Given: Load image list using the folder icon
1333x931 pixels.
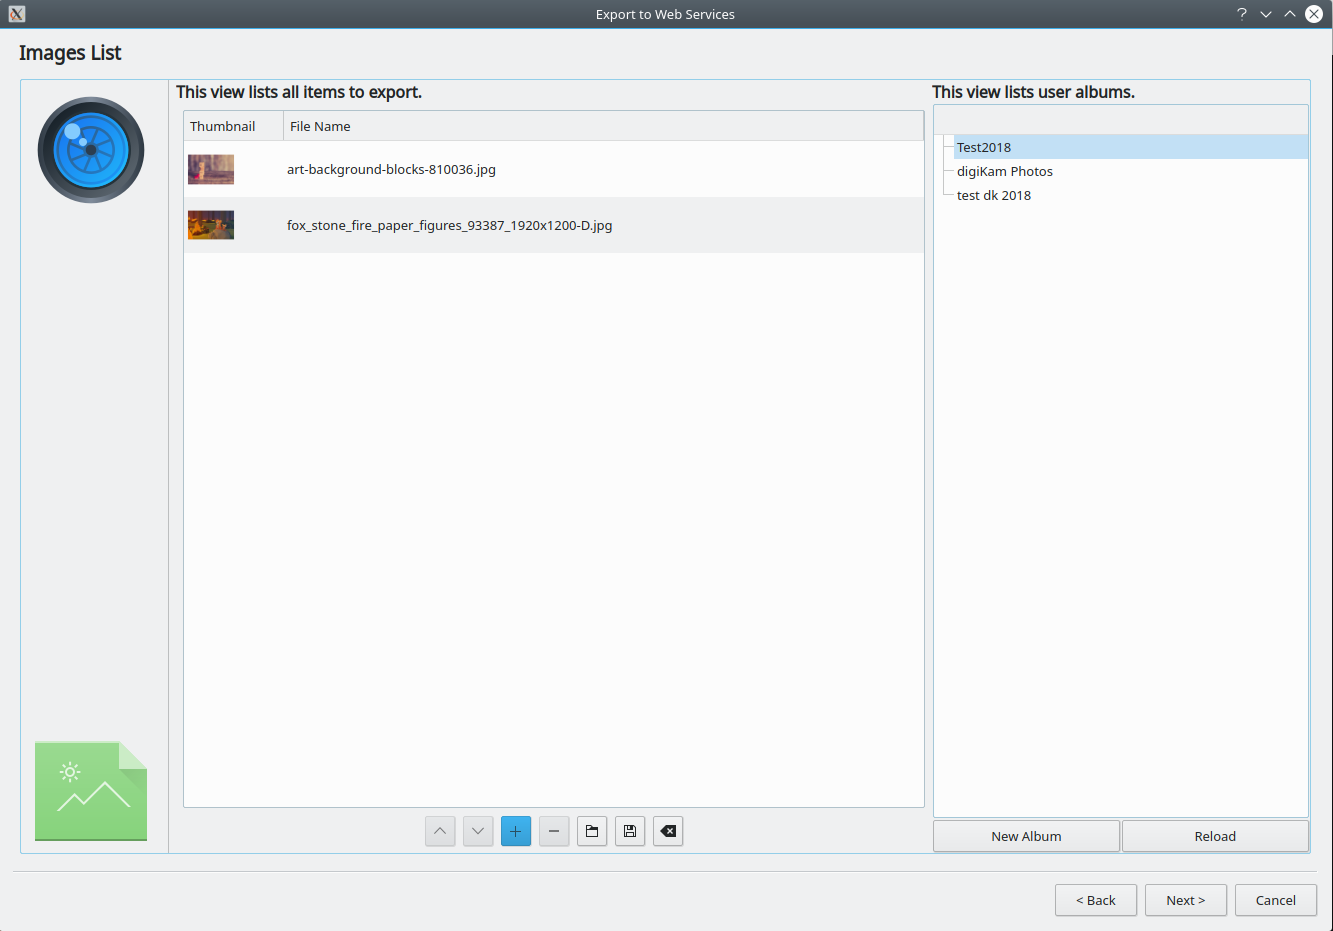Looking at the screenshot, I should click(592, 831).
